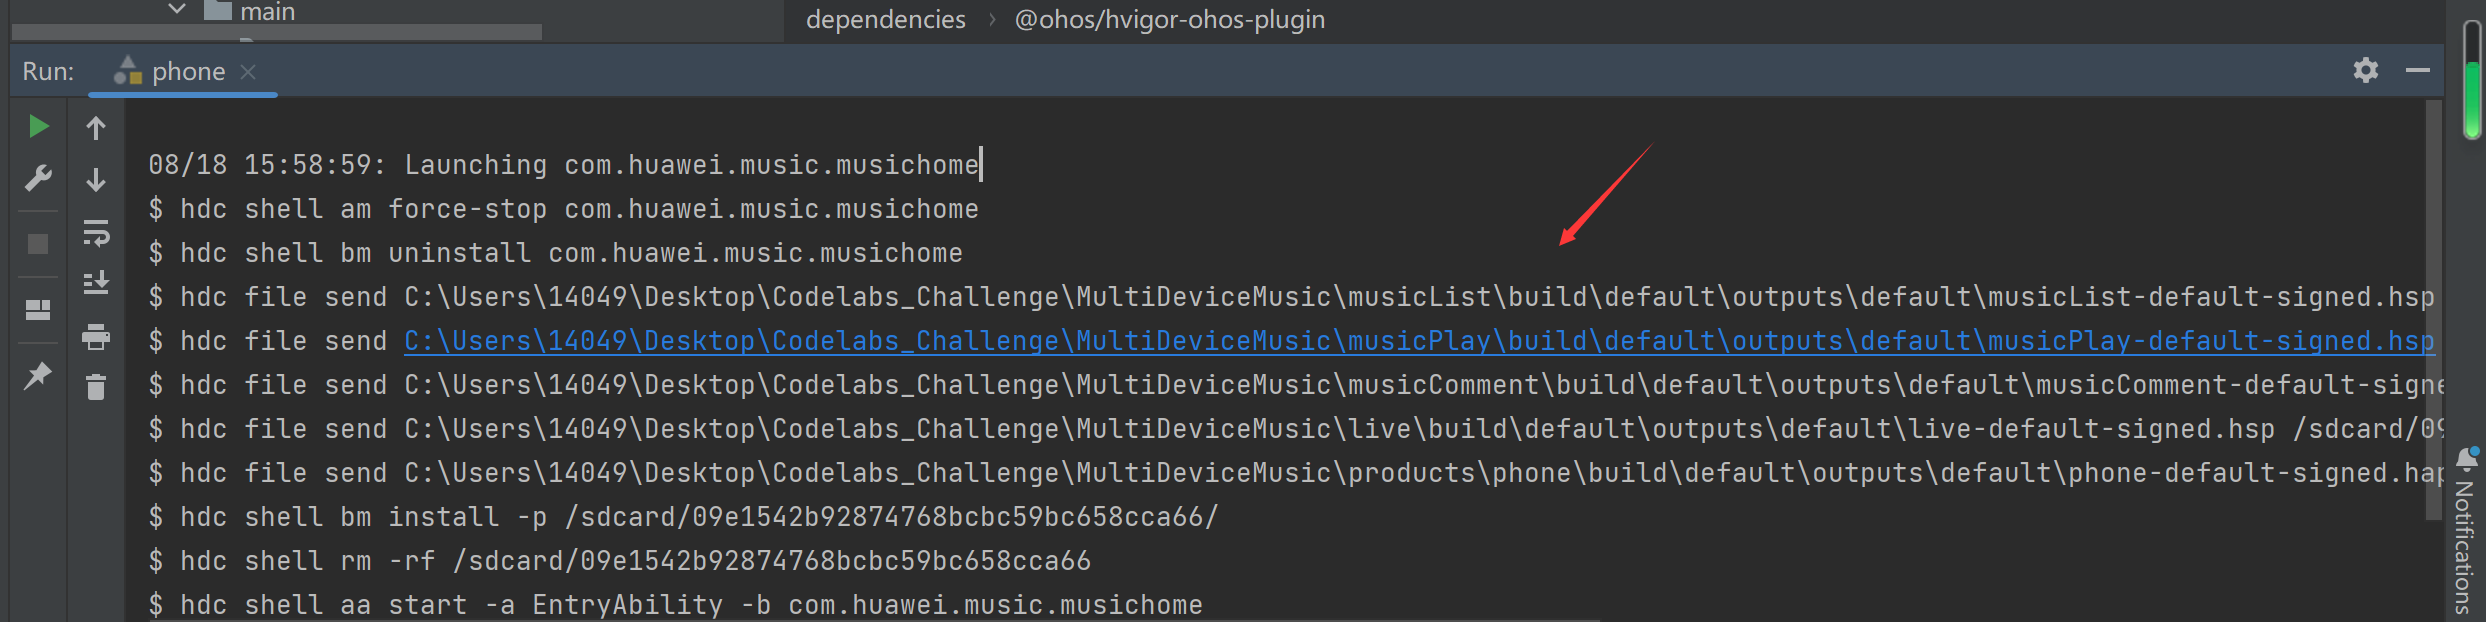Toggle scroll to end of output
Image resolution: width=2486 pixels, height=622 pixels.
coord(96,284)
